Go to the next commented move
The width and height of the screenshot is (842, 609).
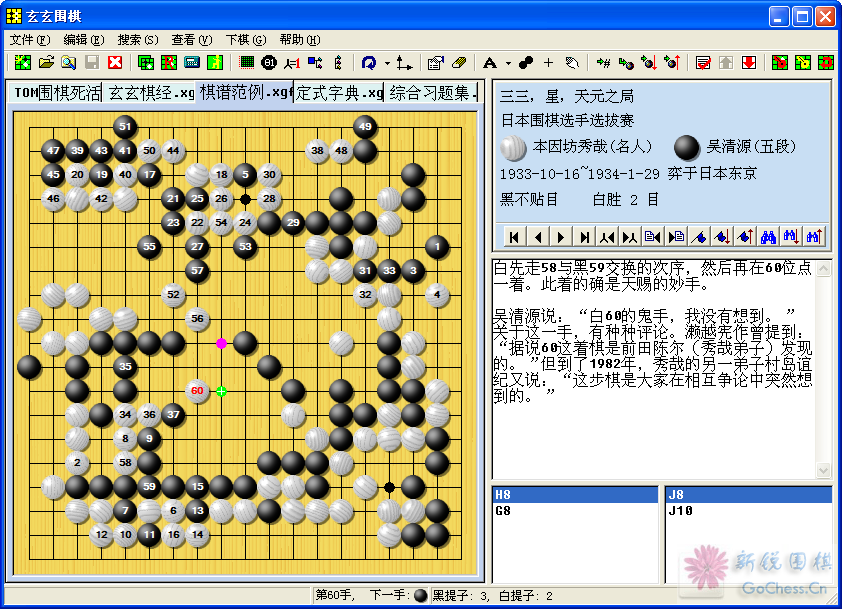[x=676, y=237]
